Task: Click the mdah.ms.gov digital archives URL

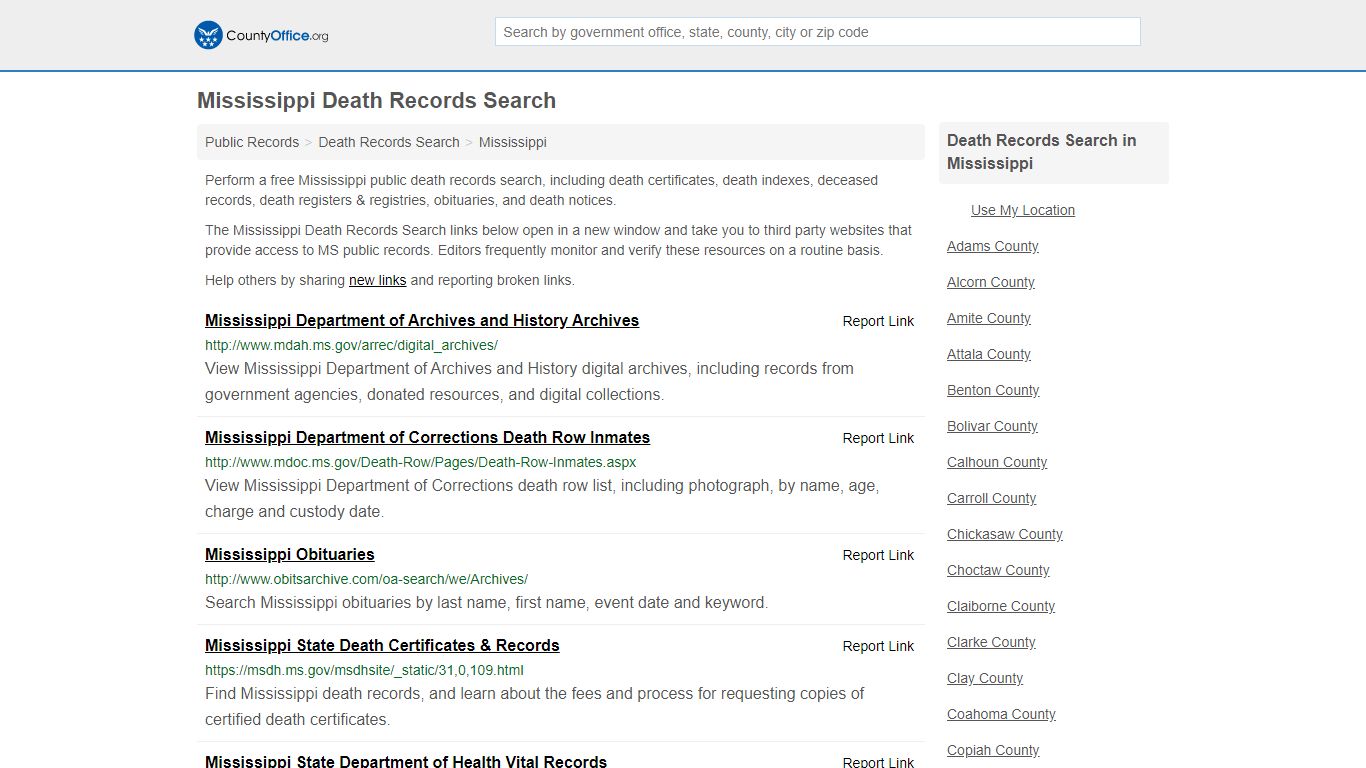Action: [x=351, y=345]
